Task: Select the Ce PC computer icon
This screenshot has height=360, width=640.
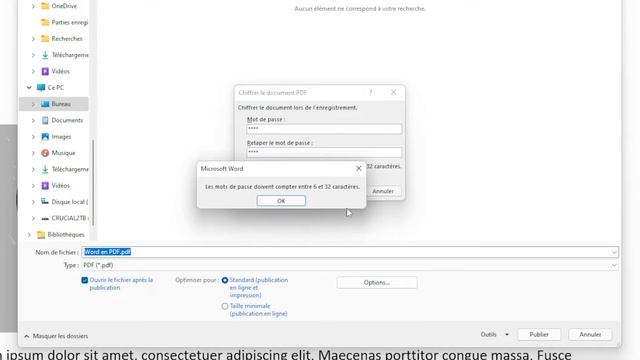Action: click(x=41, y=88)
